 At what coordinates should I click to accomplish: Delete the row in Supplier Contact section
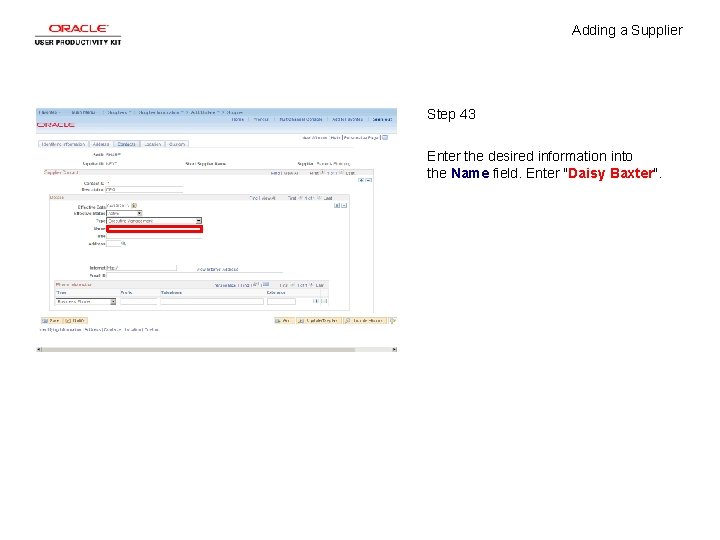tap(368, 180)
